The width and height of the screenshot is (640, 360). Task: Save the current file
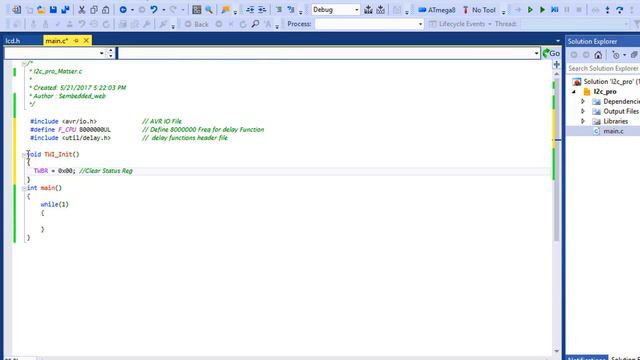click(x=53, y=9)
